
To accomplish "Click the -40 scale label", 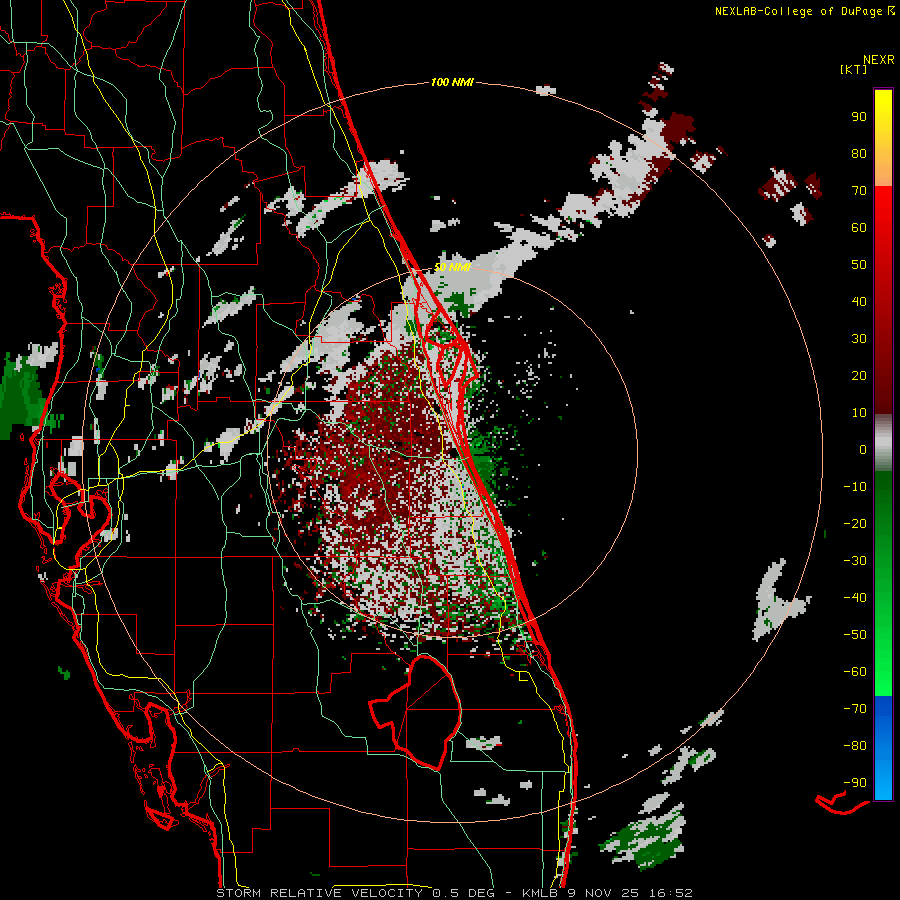I will (855, 598).
